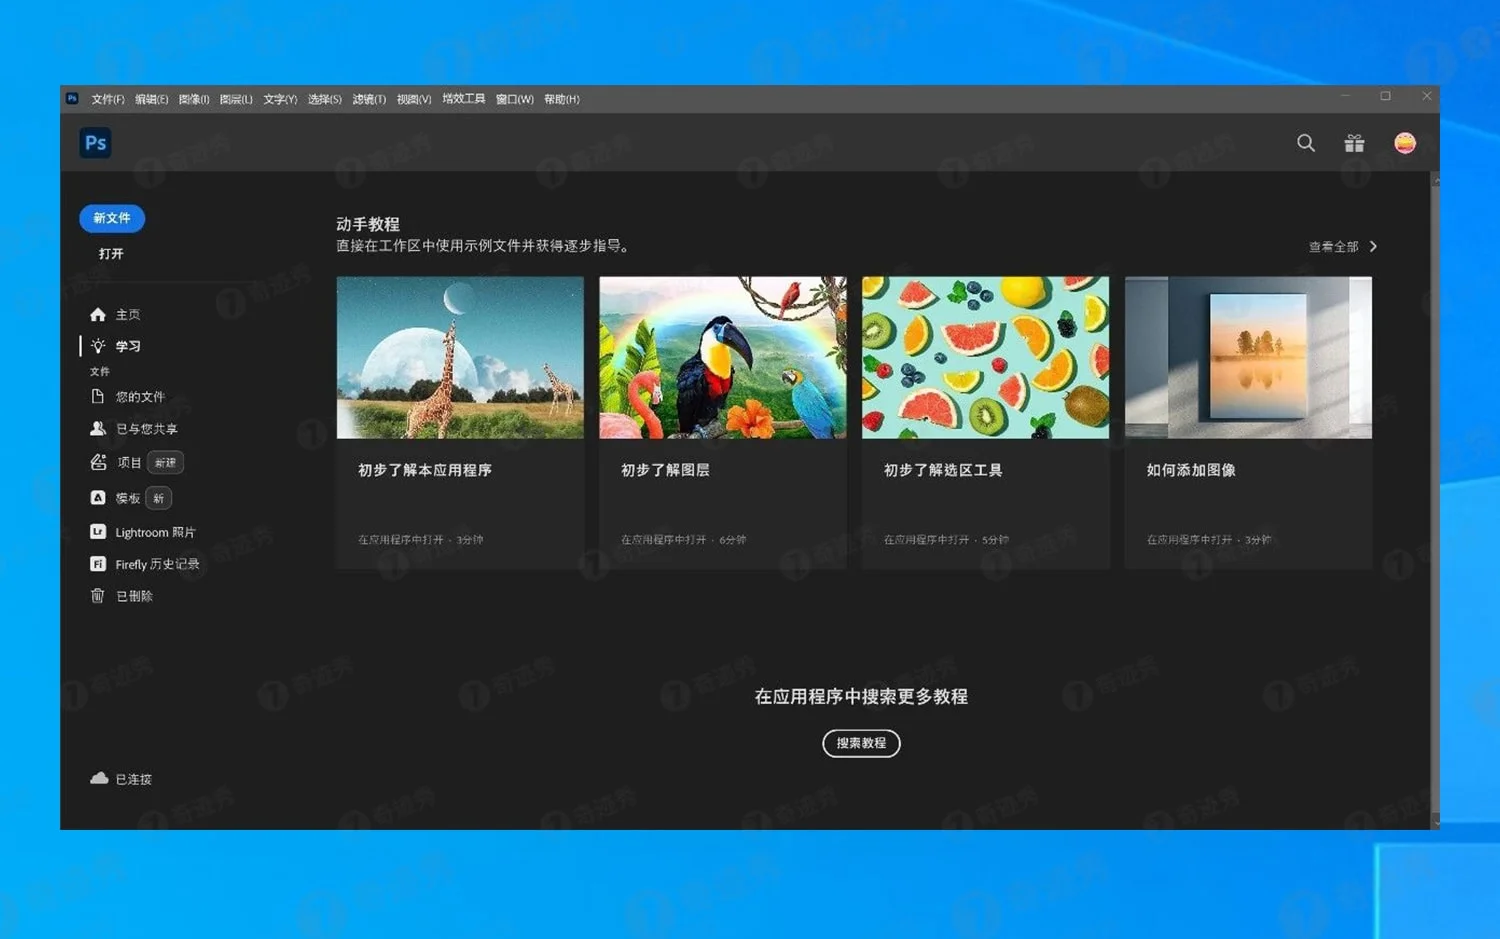Open Lightroom 照片 in the sidebar
Image resolution: width=1500 pixels, height=939 pixels.
tap(154, 531)
